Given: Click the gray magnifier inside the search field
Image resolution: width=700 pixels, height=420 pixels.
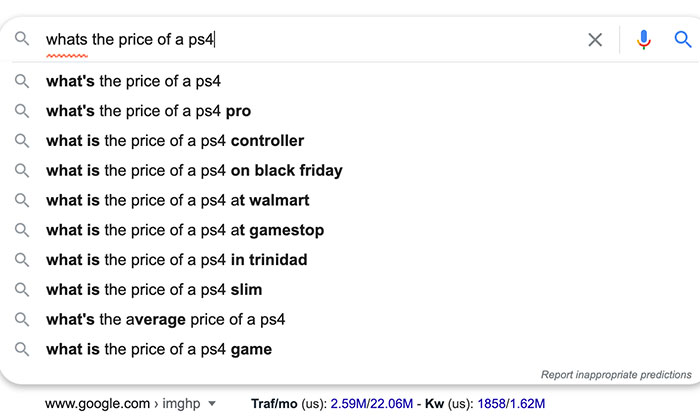Looking at the screenshot, I should click(x=21, y=39).
